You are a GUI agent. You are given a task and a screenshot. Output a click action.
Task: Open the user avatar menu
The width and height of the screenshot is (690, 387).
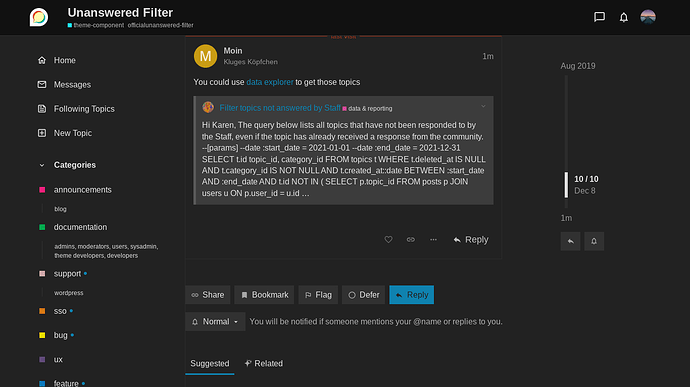click(648, 17)
